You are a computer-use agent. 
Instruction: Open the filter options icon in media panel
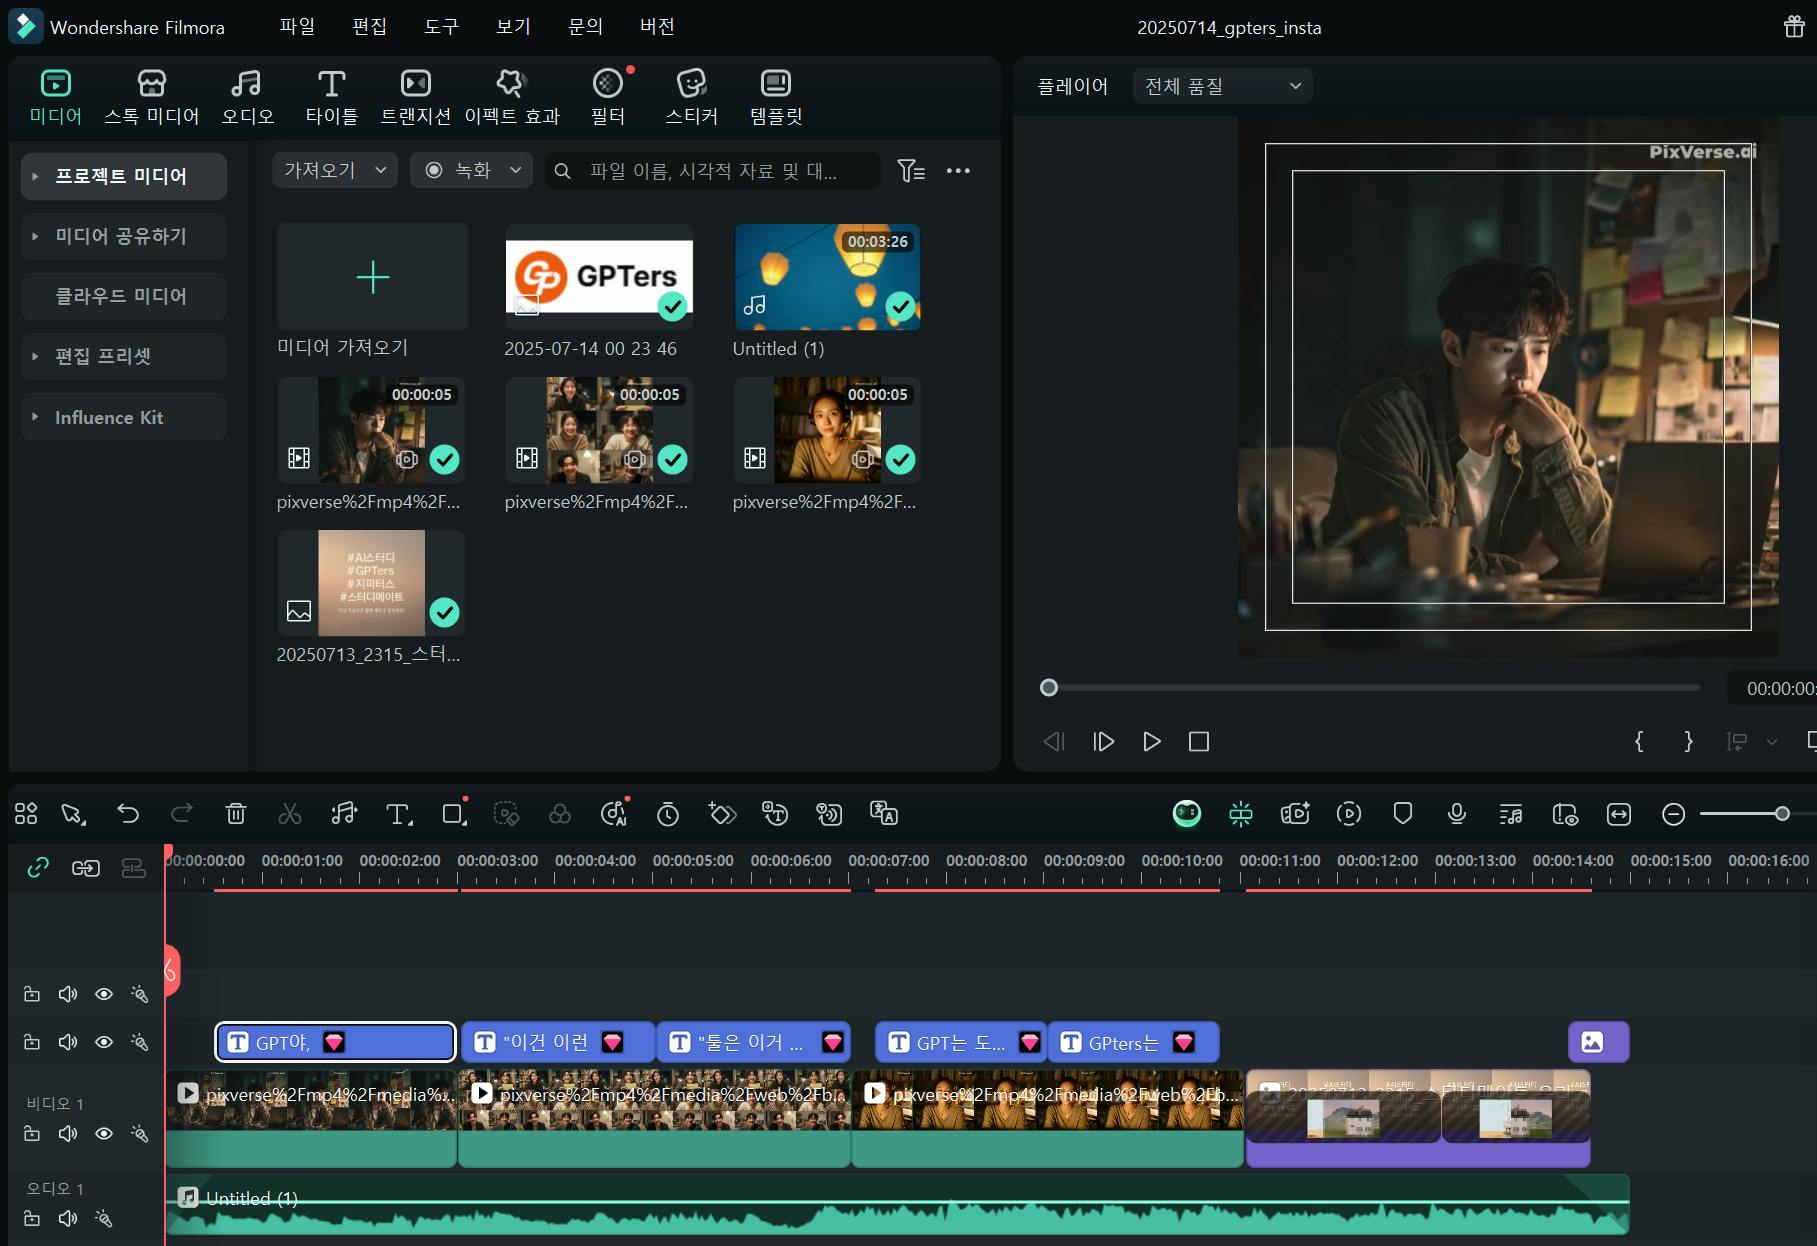coord(910,171)
